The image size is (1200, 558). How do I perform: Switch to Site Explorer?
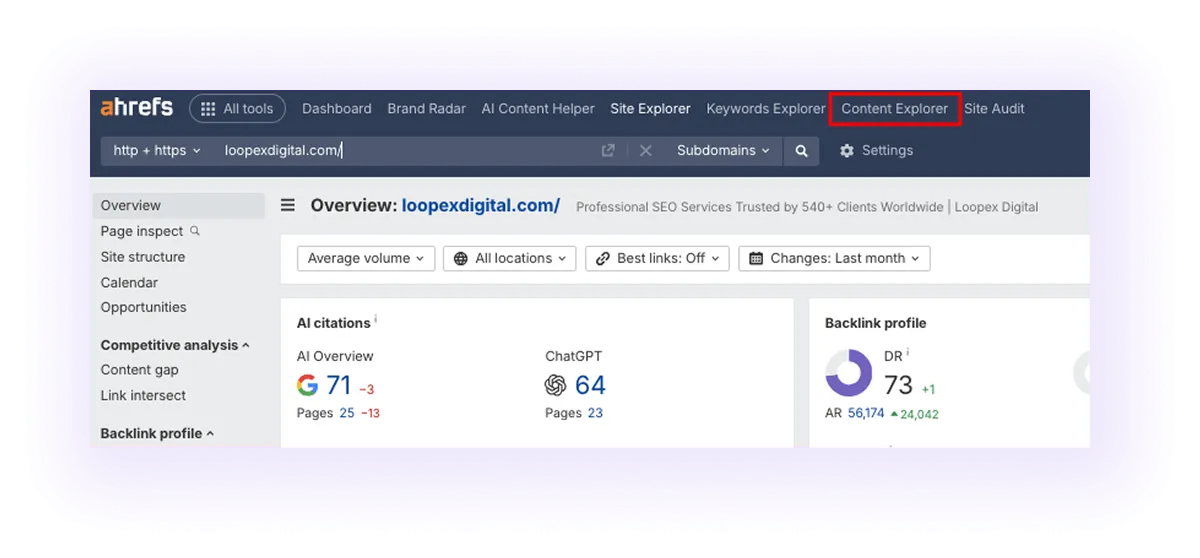coord(651,109)
